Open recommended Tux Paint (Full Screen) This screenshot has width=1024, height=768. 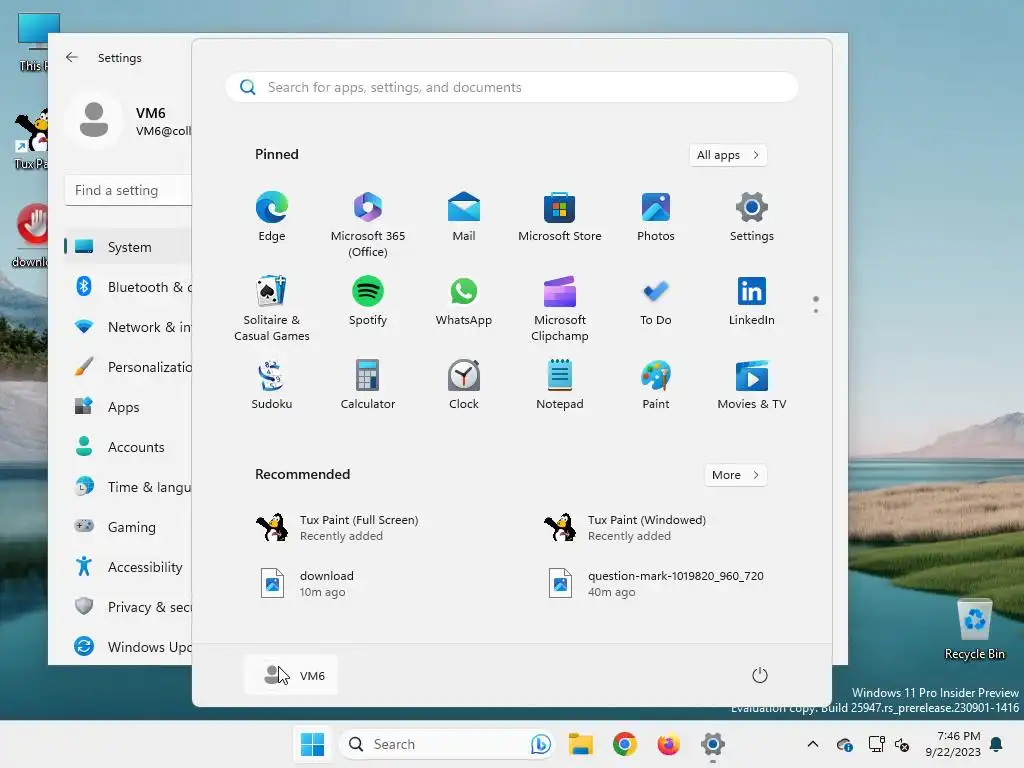tap(338, 527)
